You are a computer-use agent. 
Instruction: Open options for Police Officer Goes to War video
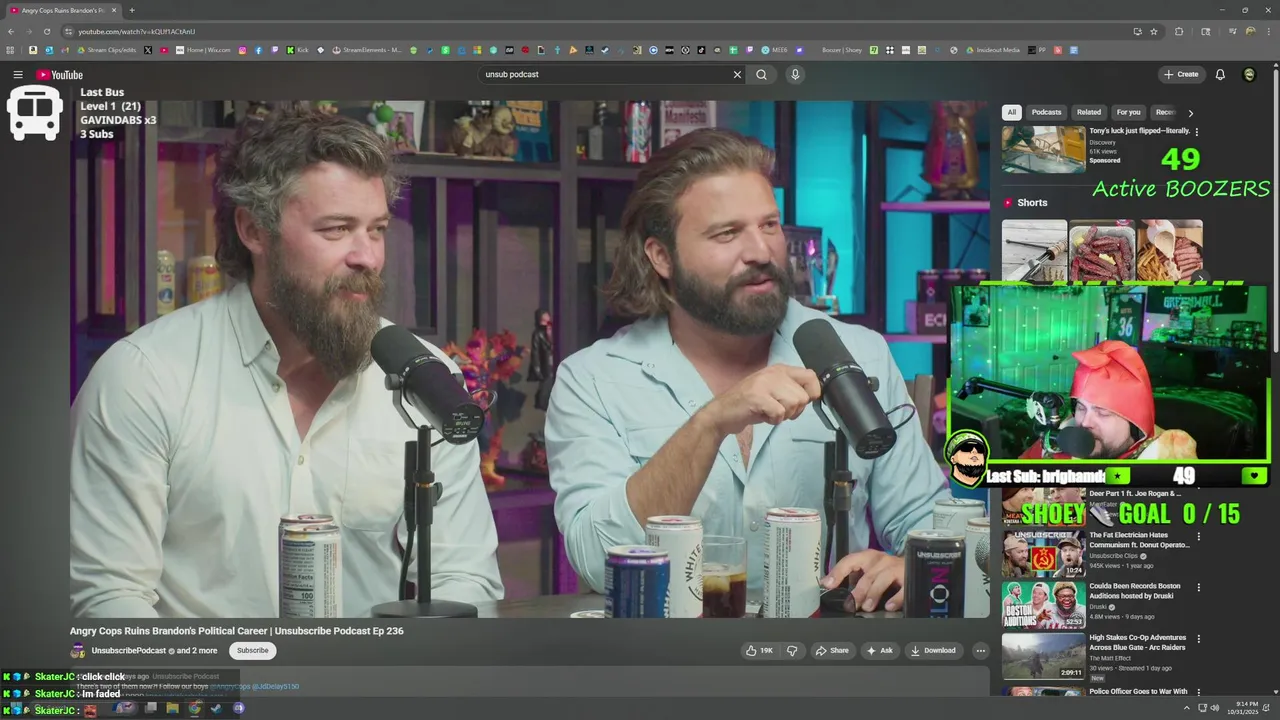coord(1198,692)
